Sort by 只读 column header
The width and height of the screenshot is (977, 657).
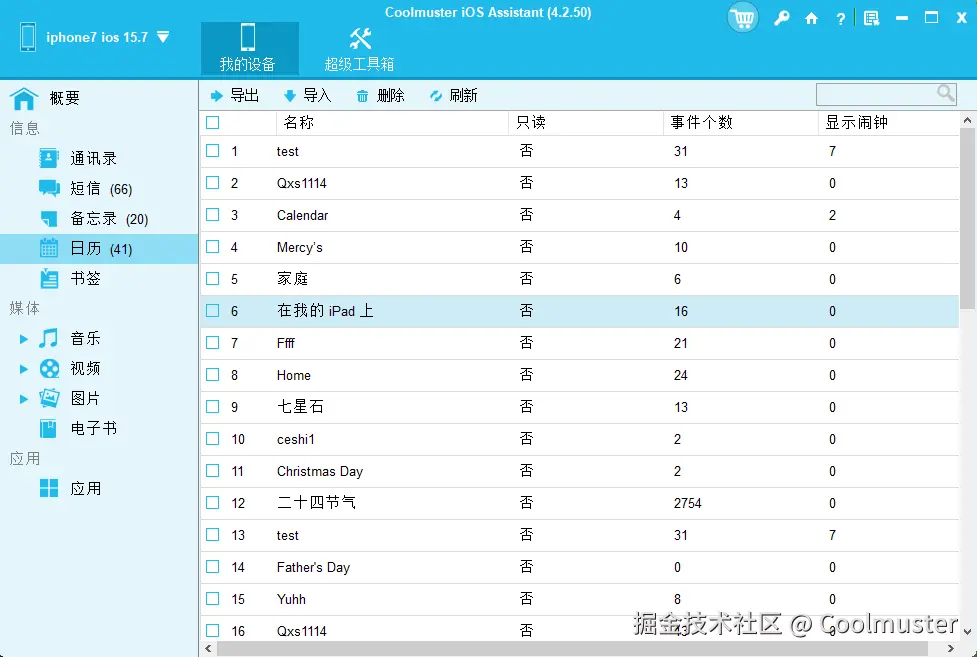(586, 122)
